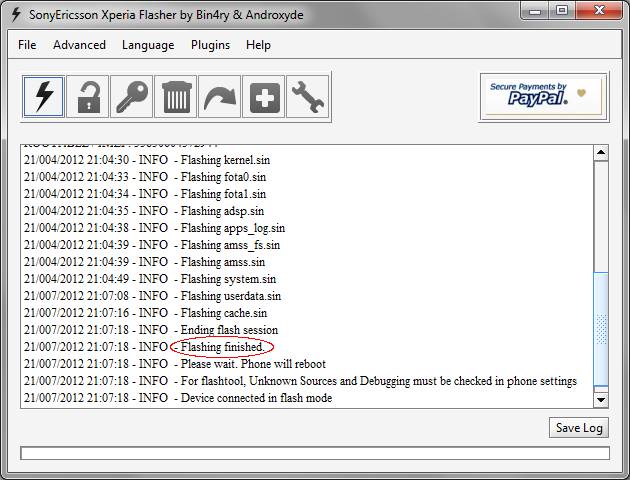
Task: Select log line "Ending flash session"
Action: (151, 330)
